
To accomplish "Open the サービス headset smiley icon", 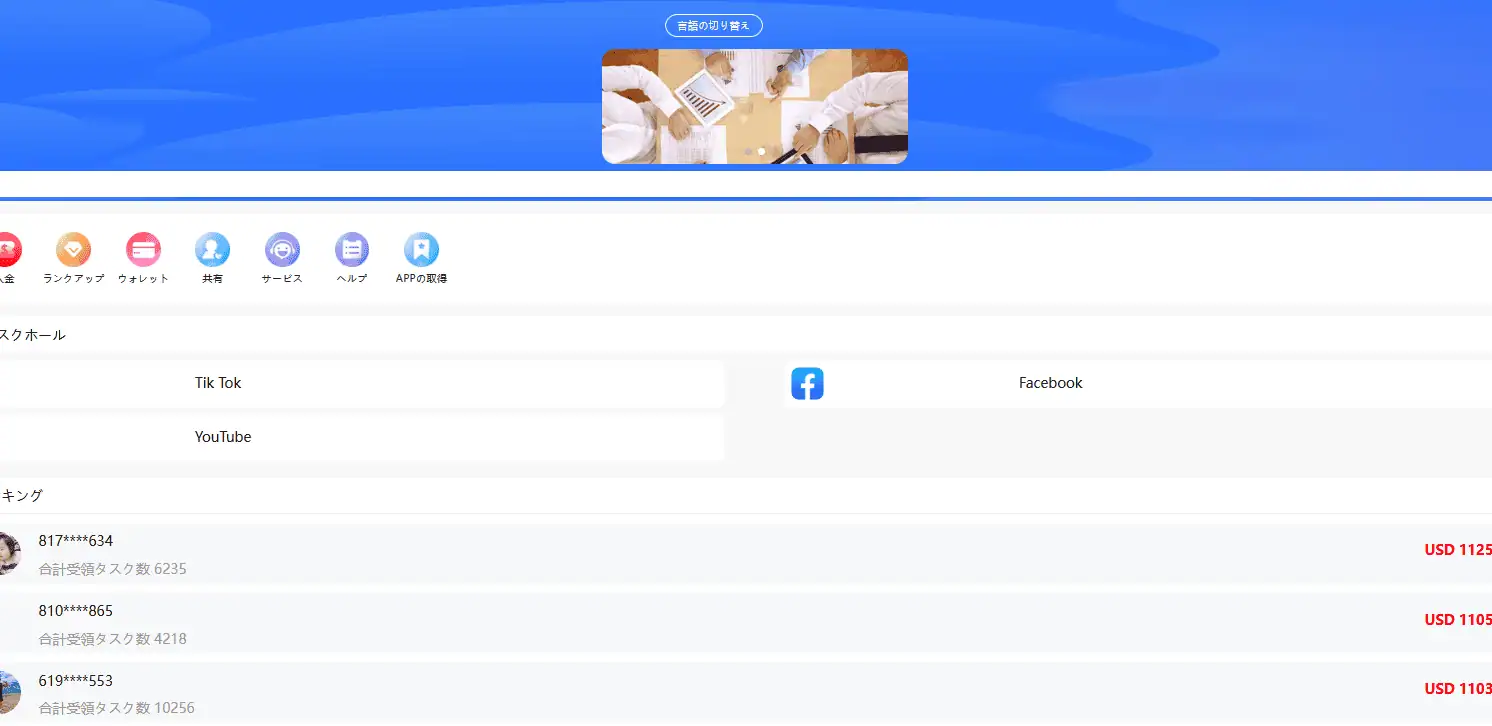I will [282, 250].
